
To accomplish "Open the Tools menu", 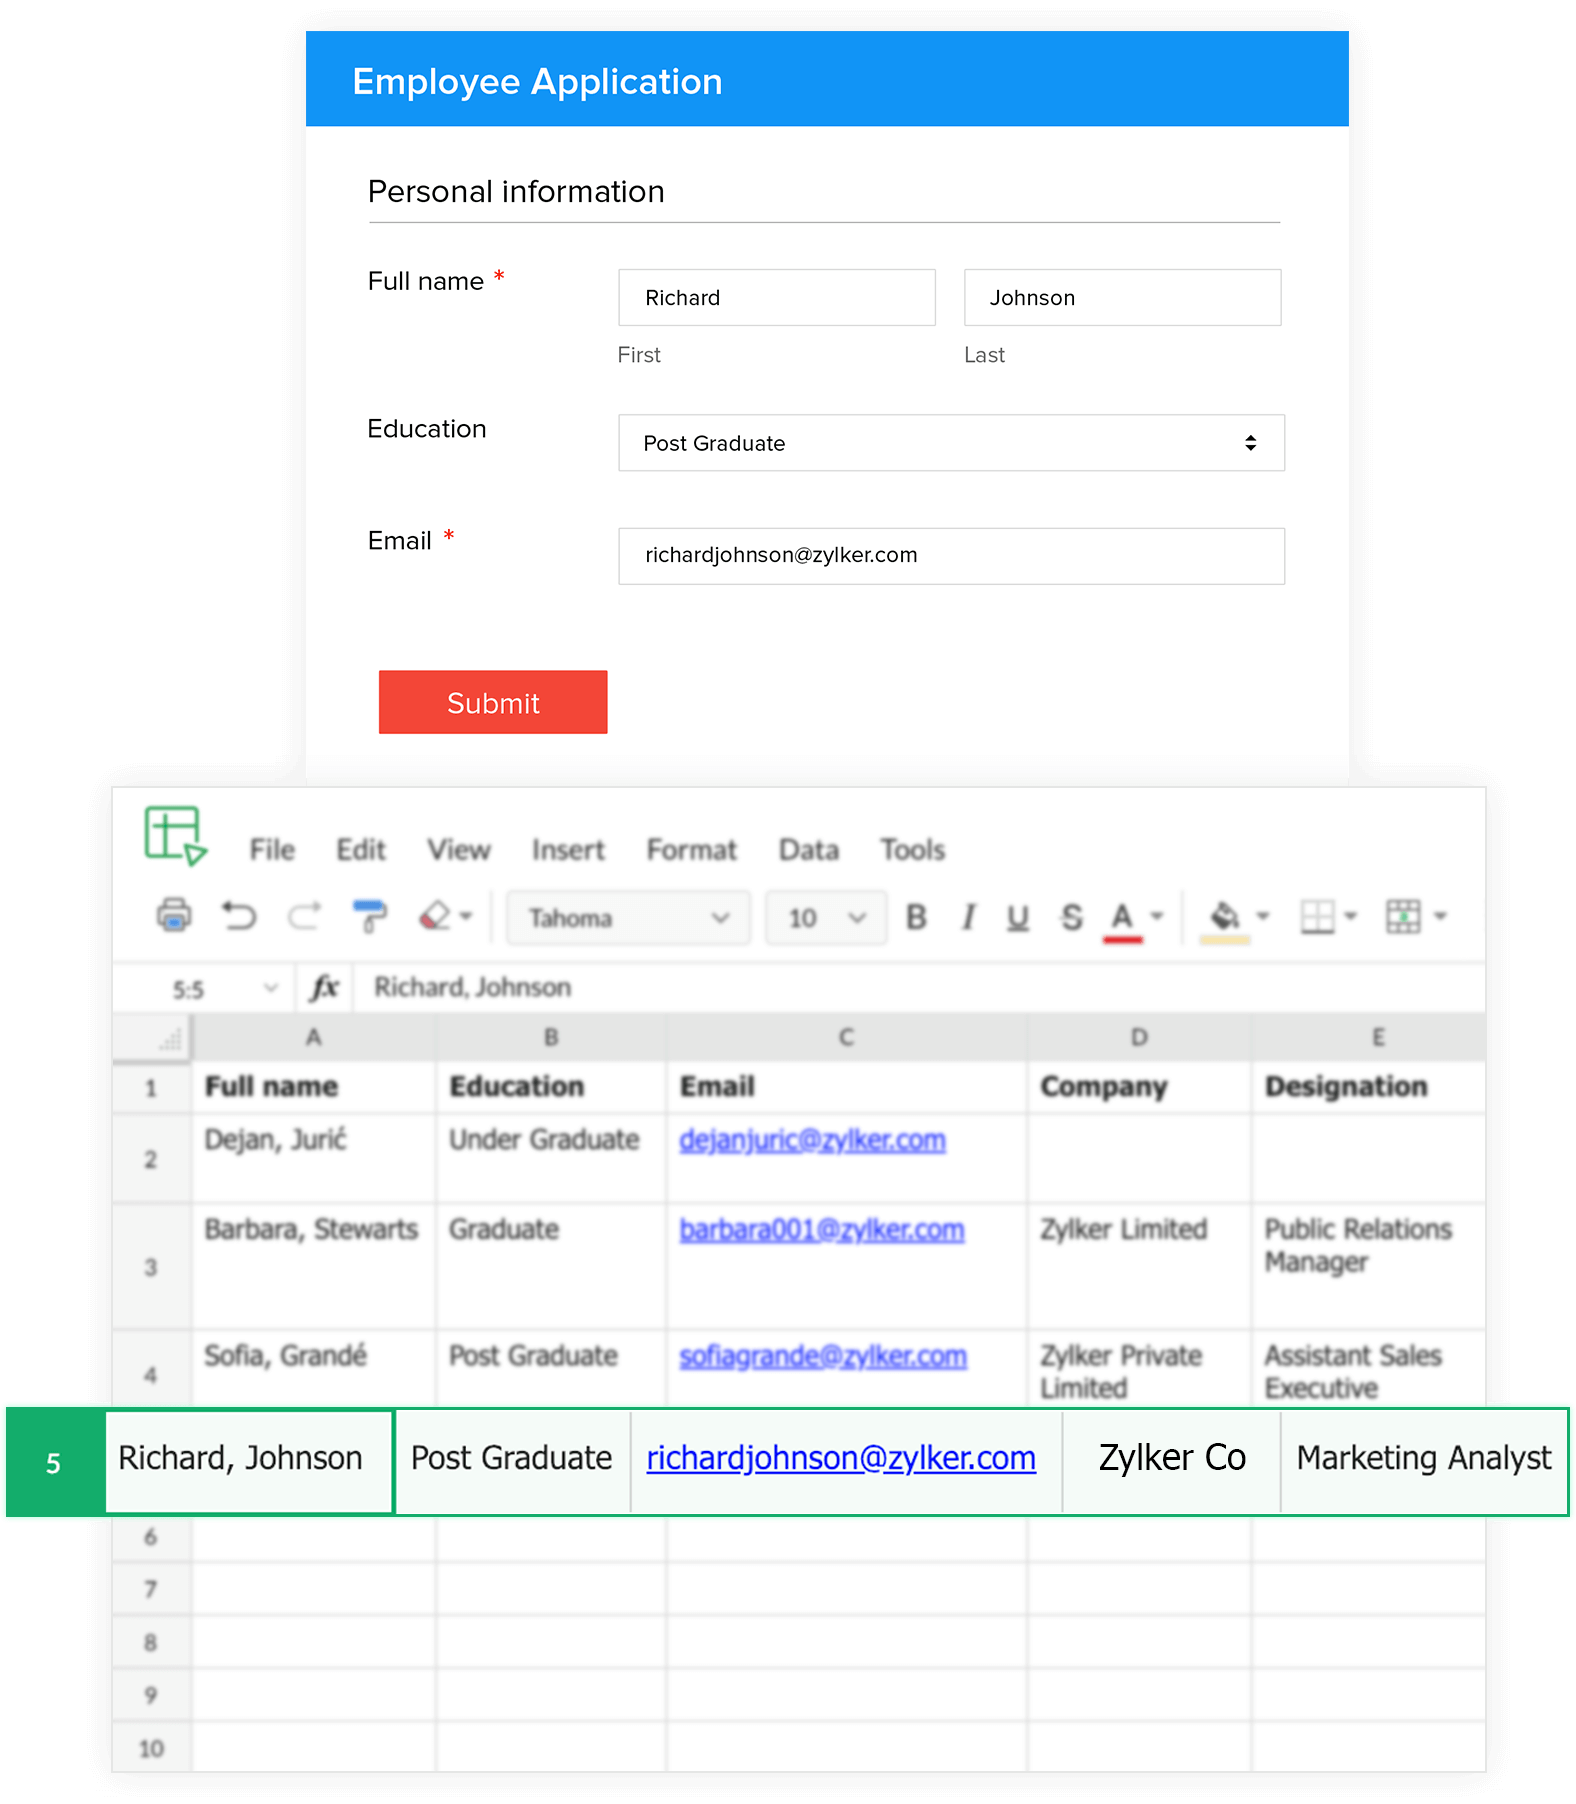I will 913,850.
